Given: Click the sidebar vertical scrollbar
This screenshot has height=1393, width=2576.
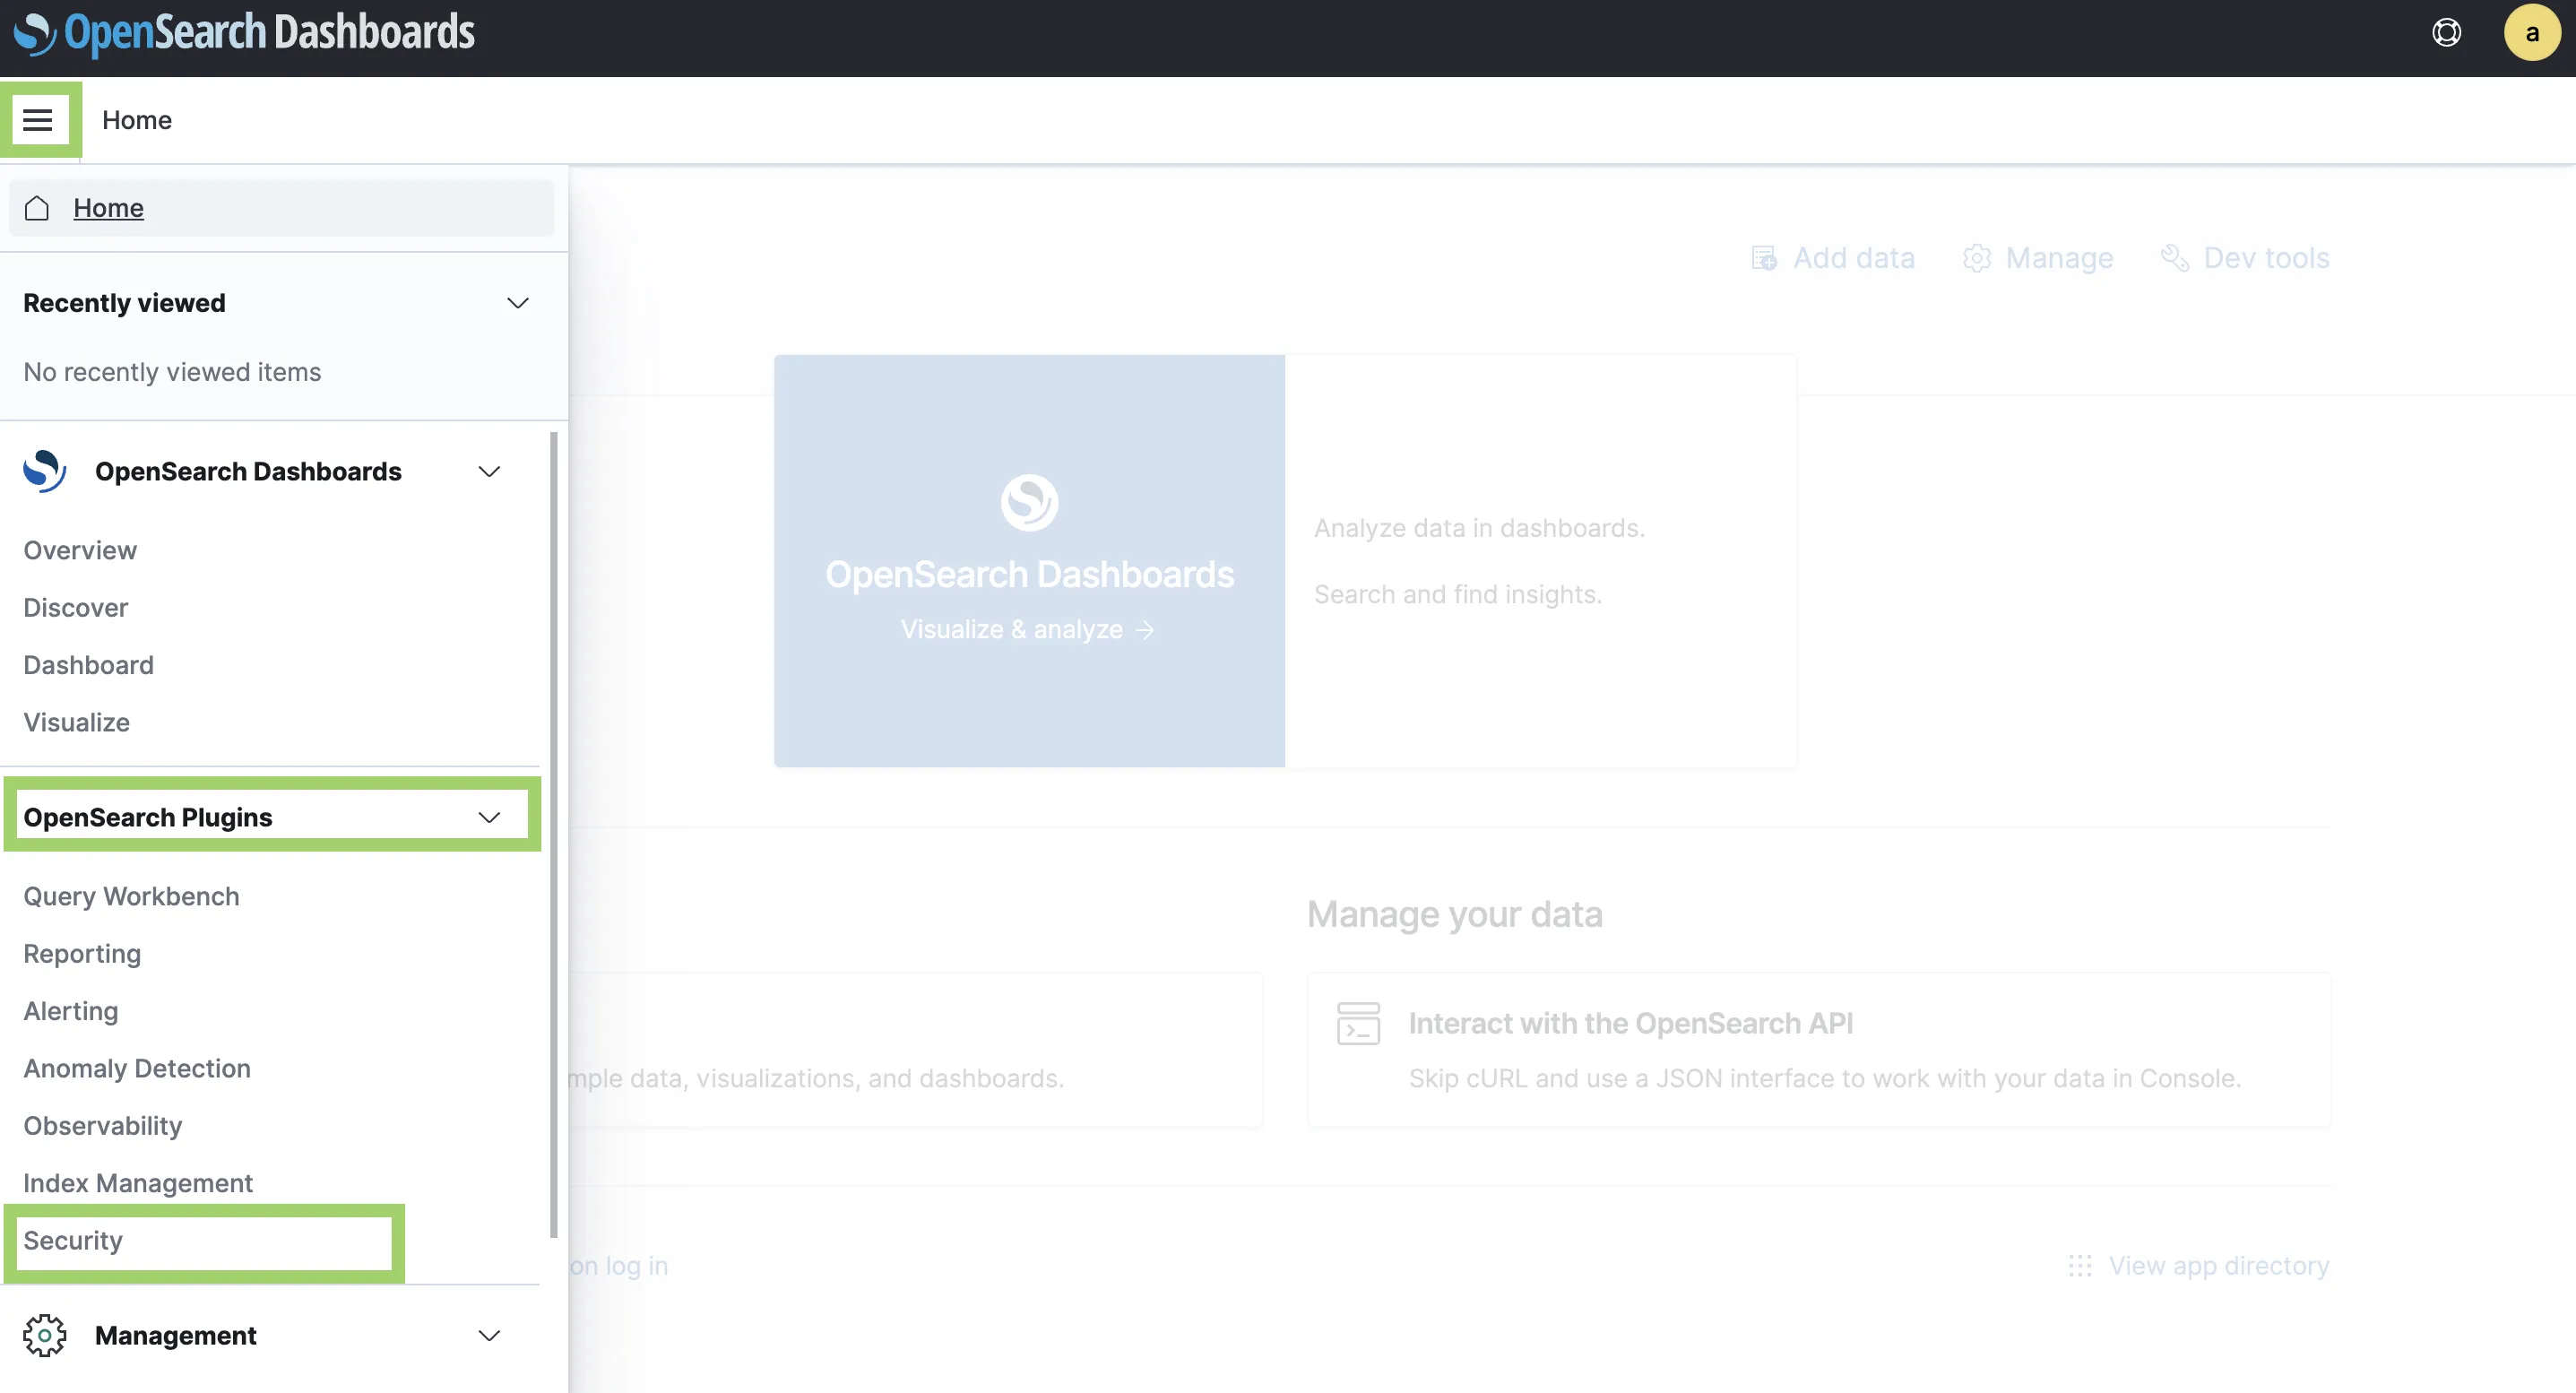Looking at the screenshot, I should click(x=553, y=834).
